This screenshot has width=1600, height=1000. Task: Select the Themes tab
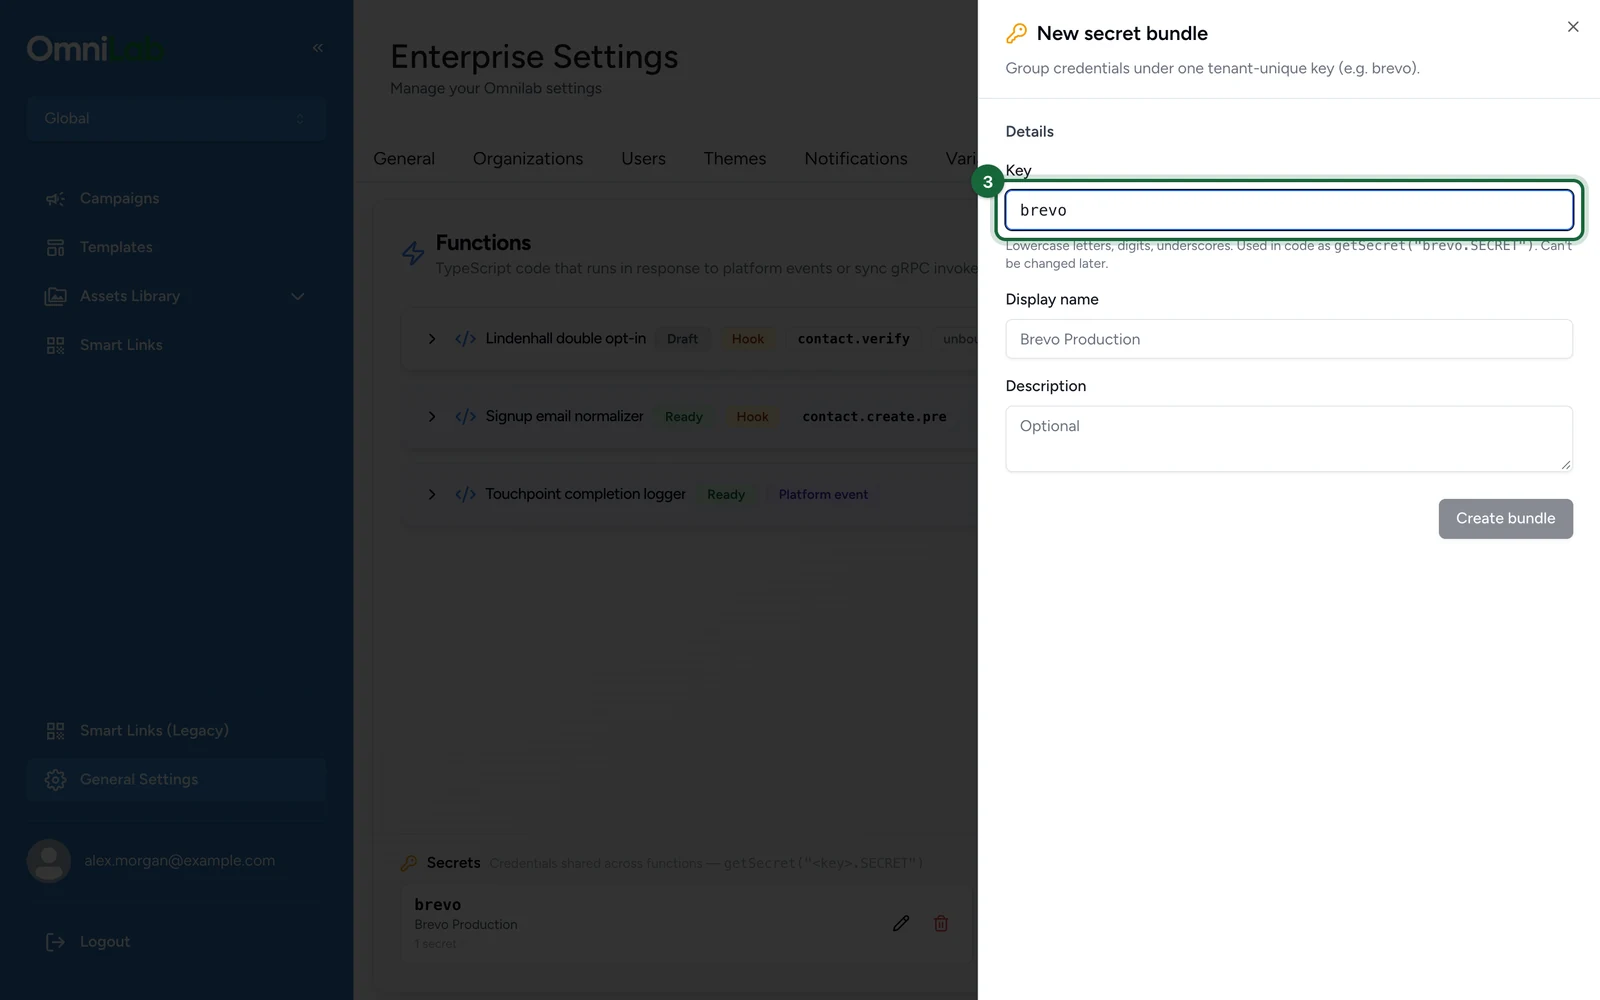[x=735, y=159]
